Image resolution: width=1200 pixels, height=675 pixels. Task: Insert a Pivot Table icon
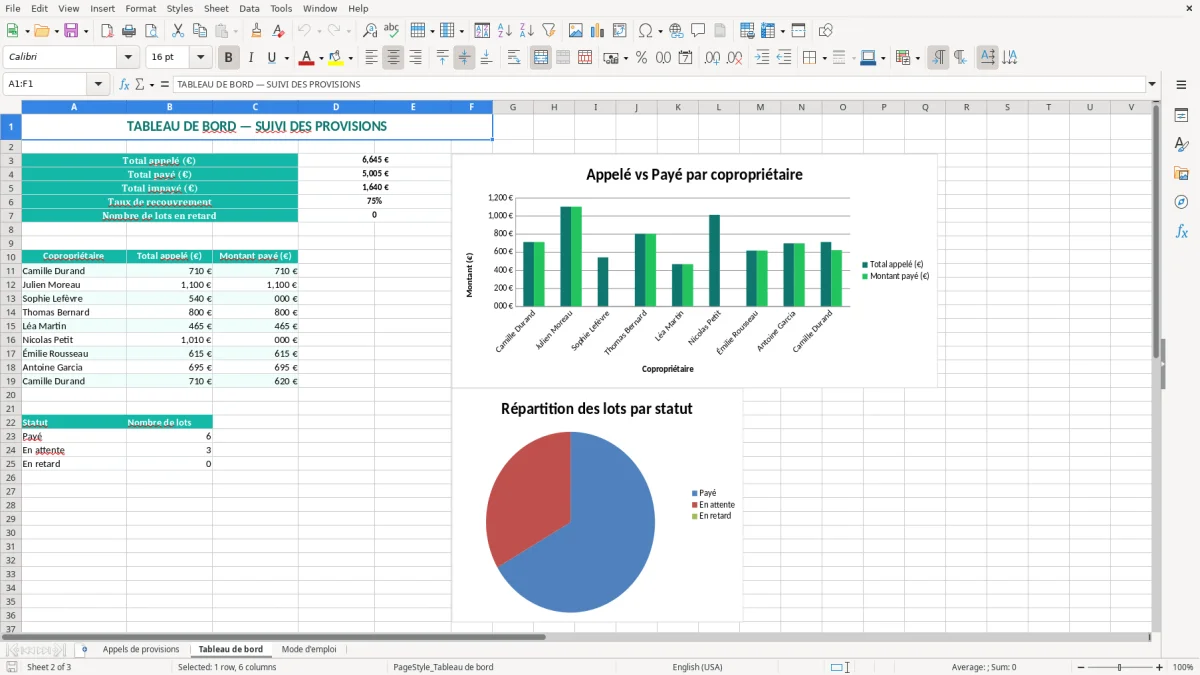[x=620, y=31]
